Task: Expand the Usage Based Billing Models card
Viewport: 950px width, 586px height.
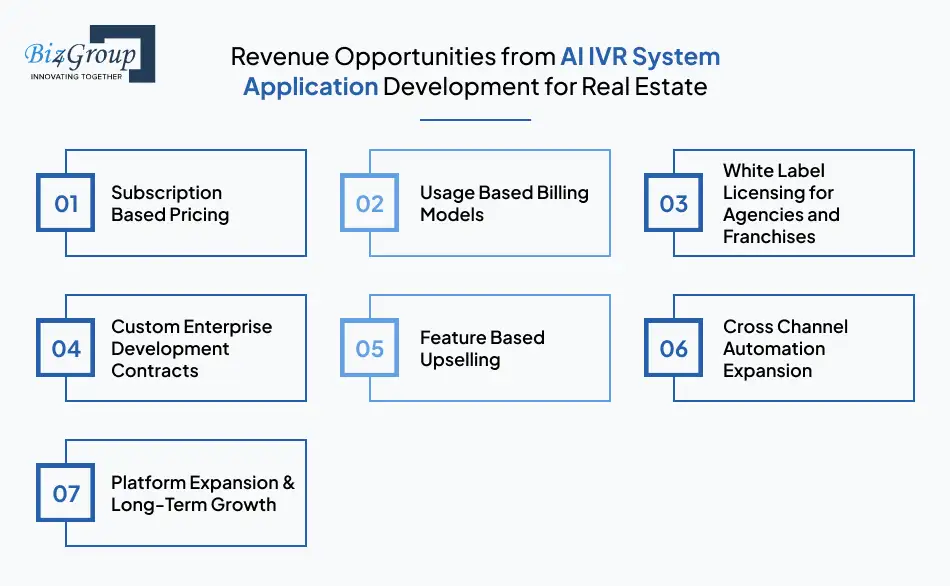Action: [490, 203]
